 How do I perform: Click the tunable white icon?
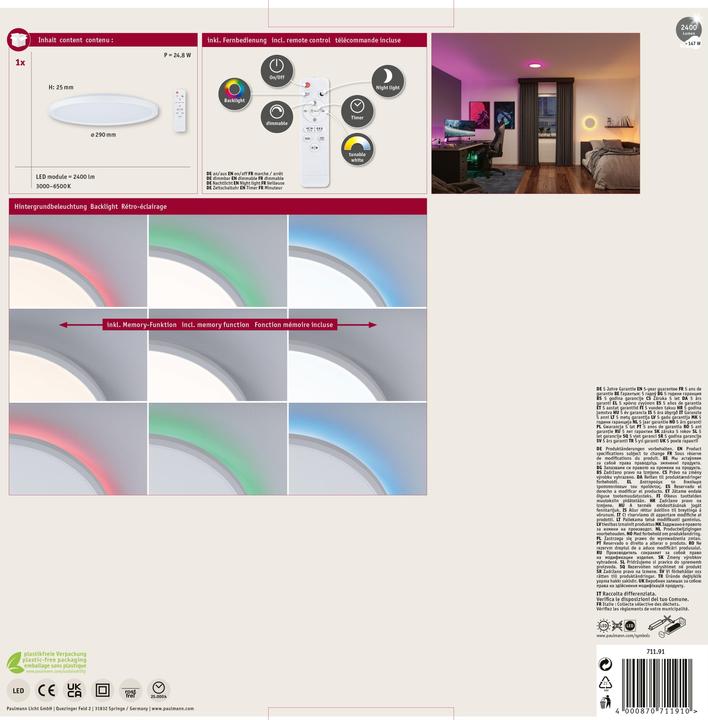(357, 149)
